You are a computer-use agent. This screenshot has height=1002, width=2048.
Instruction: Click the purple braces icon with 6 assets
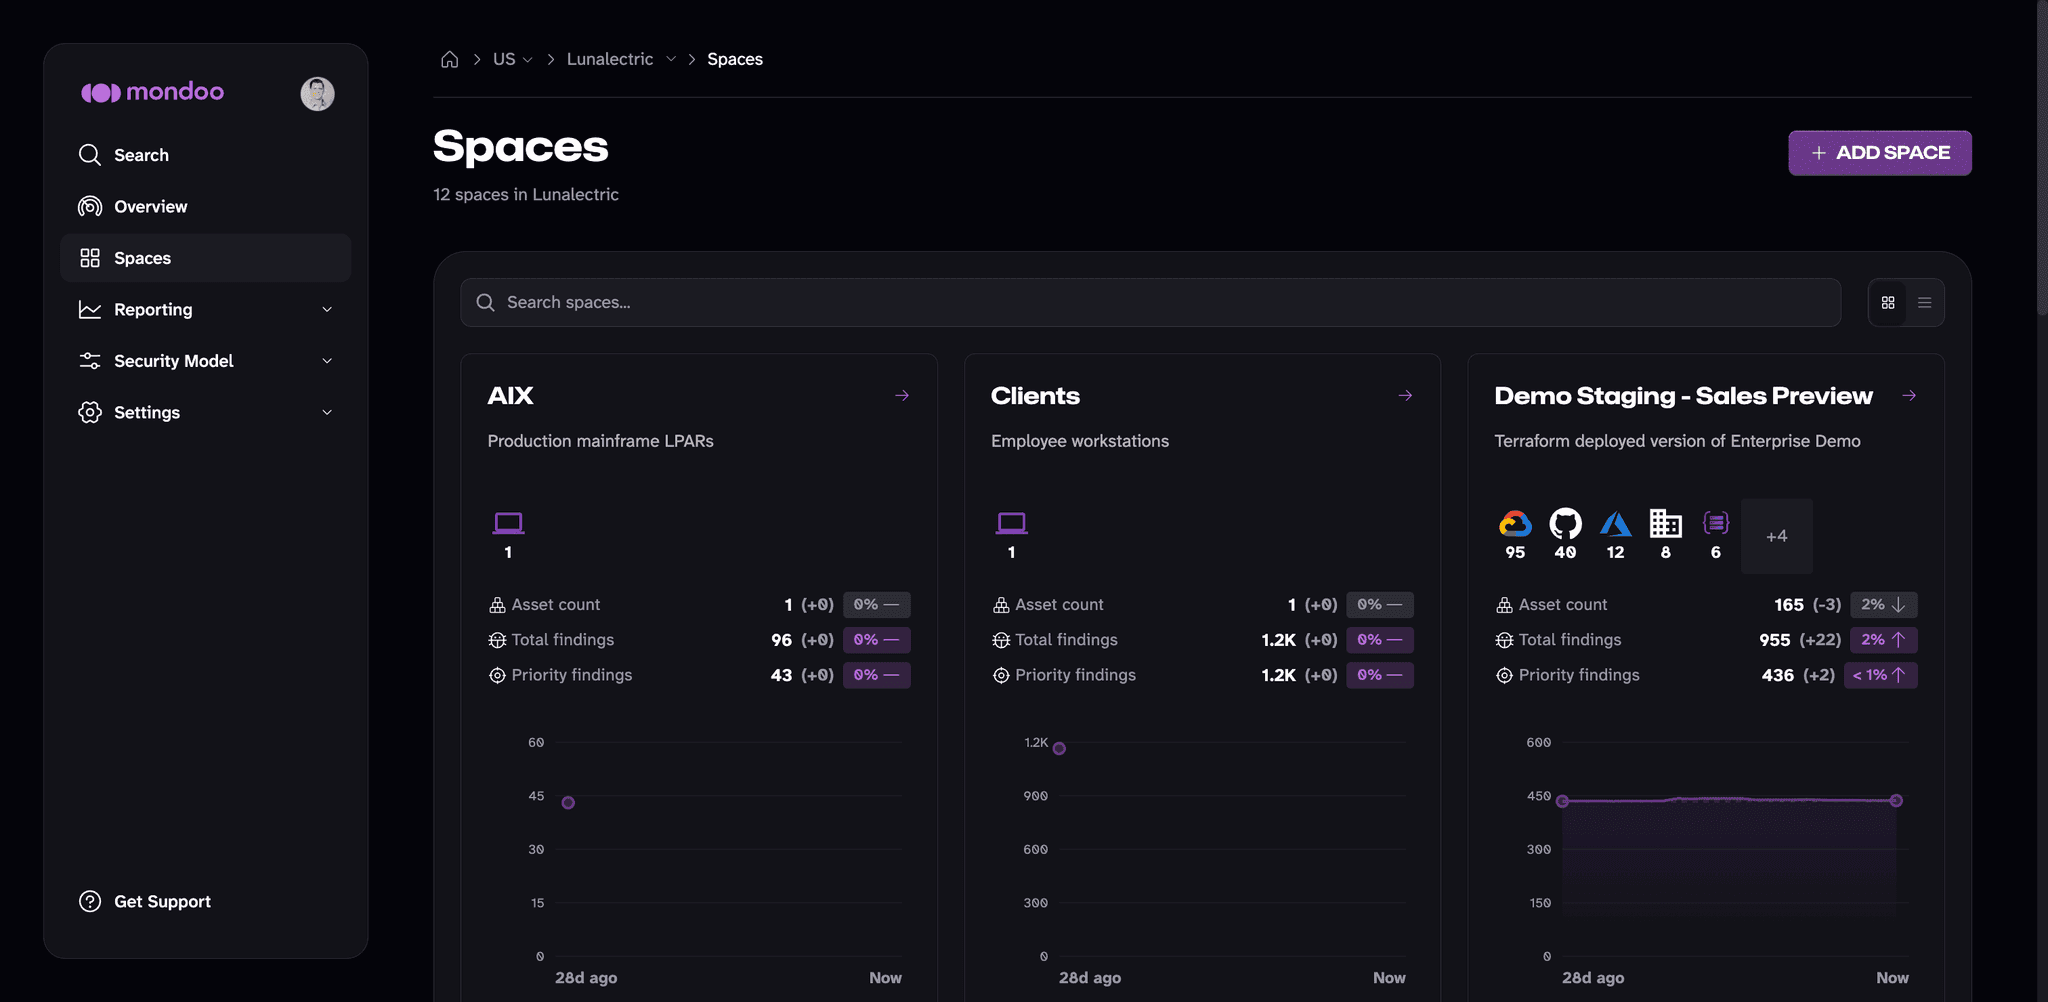1716,523
